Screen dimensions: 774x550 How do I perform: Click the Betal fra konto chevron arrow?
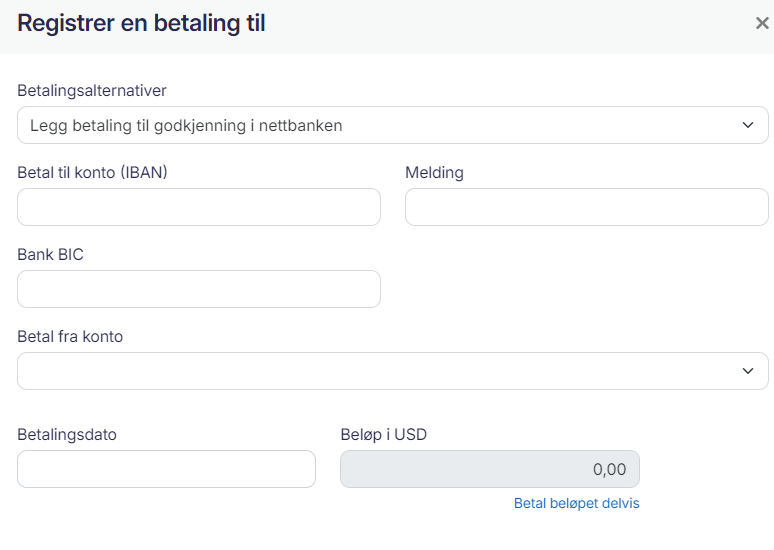coord(748,371)
